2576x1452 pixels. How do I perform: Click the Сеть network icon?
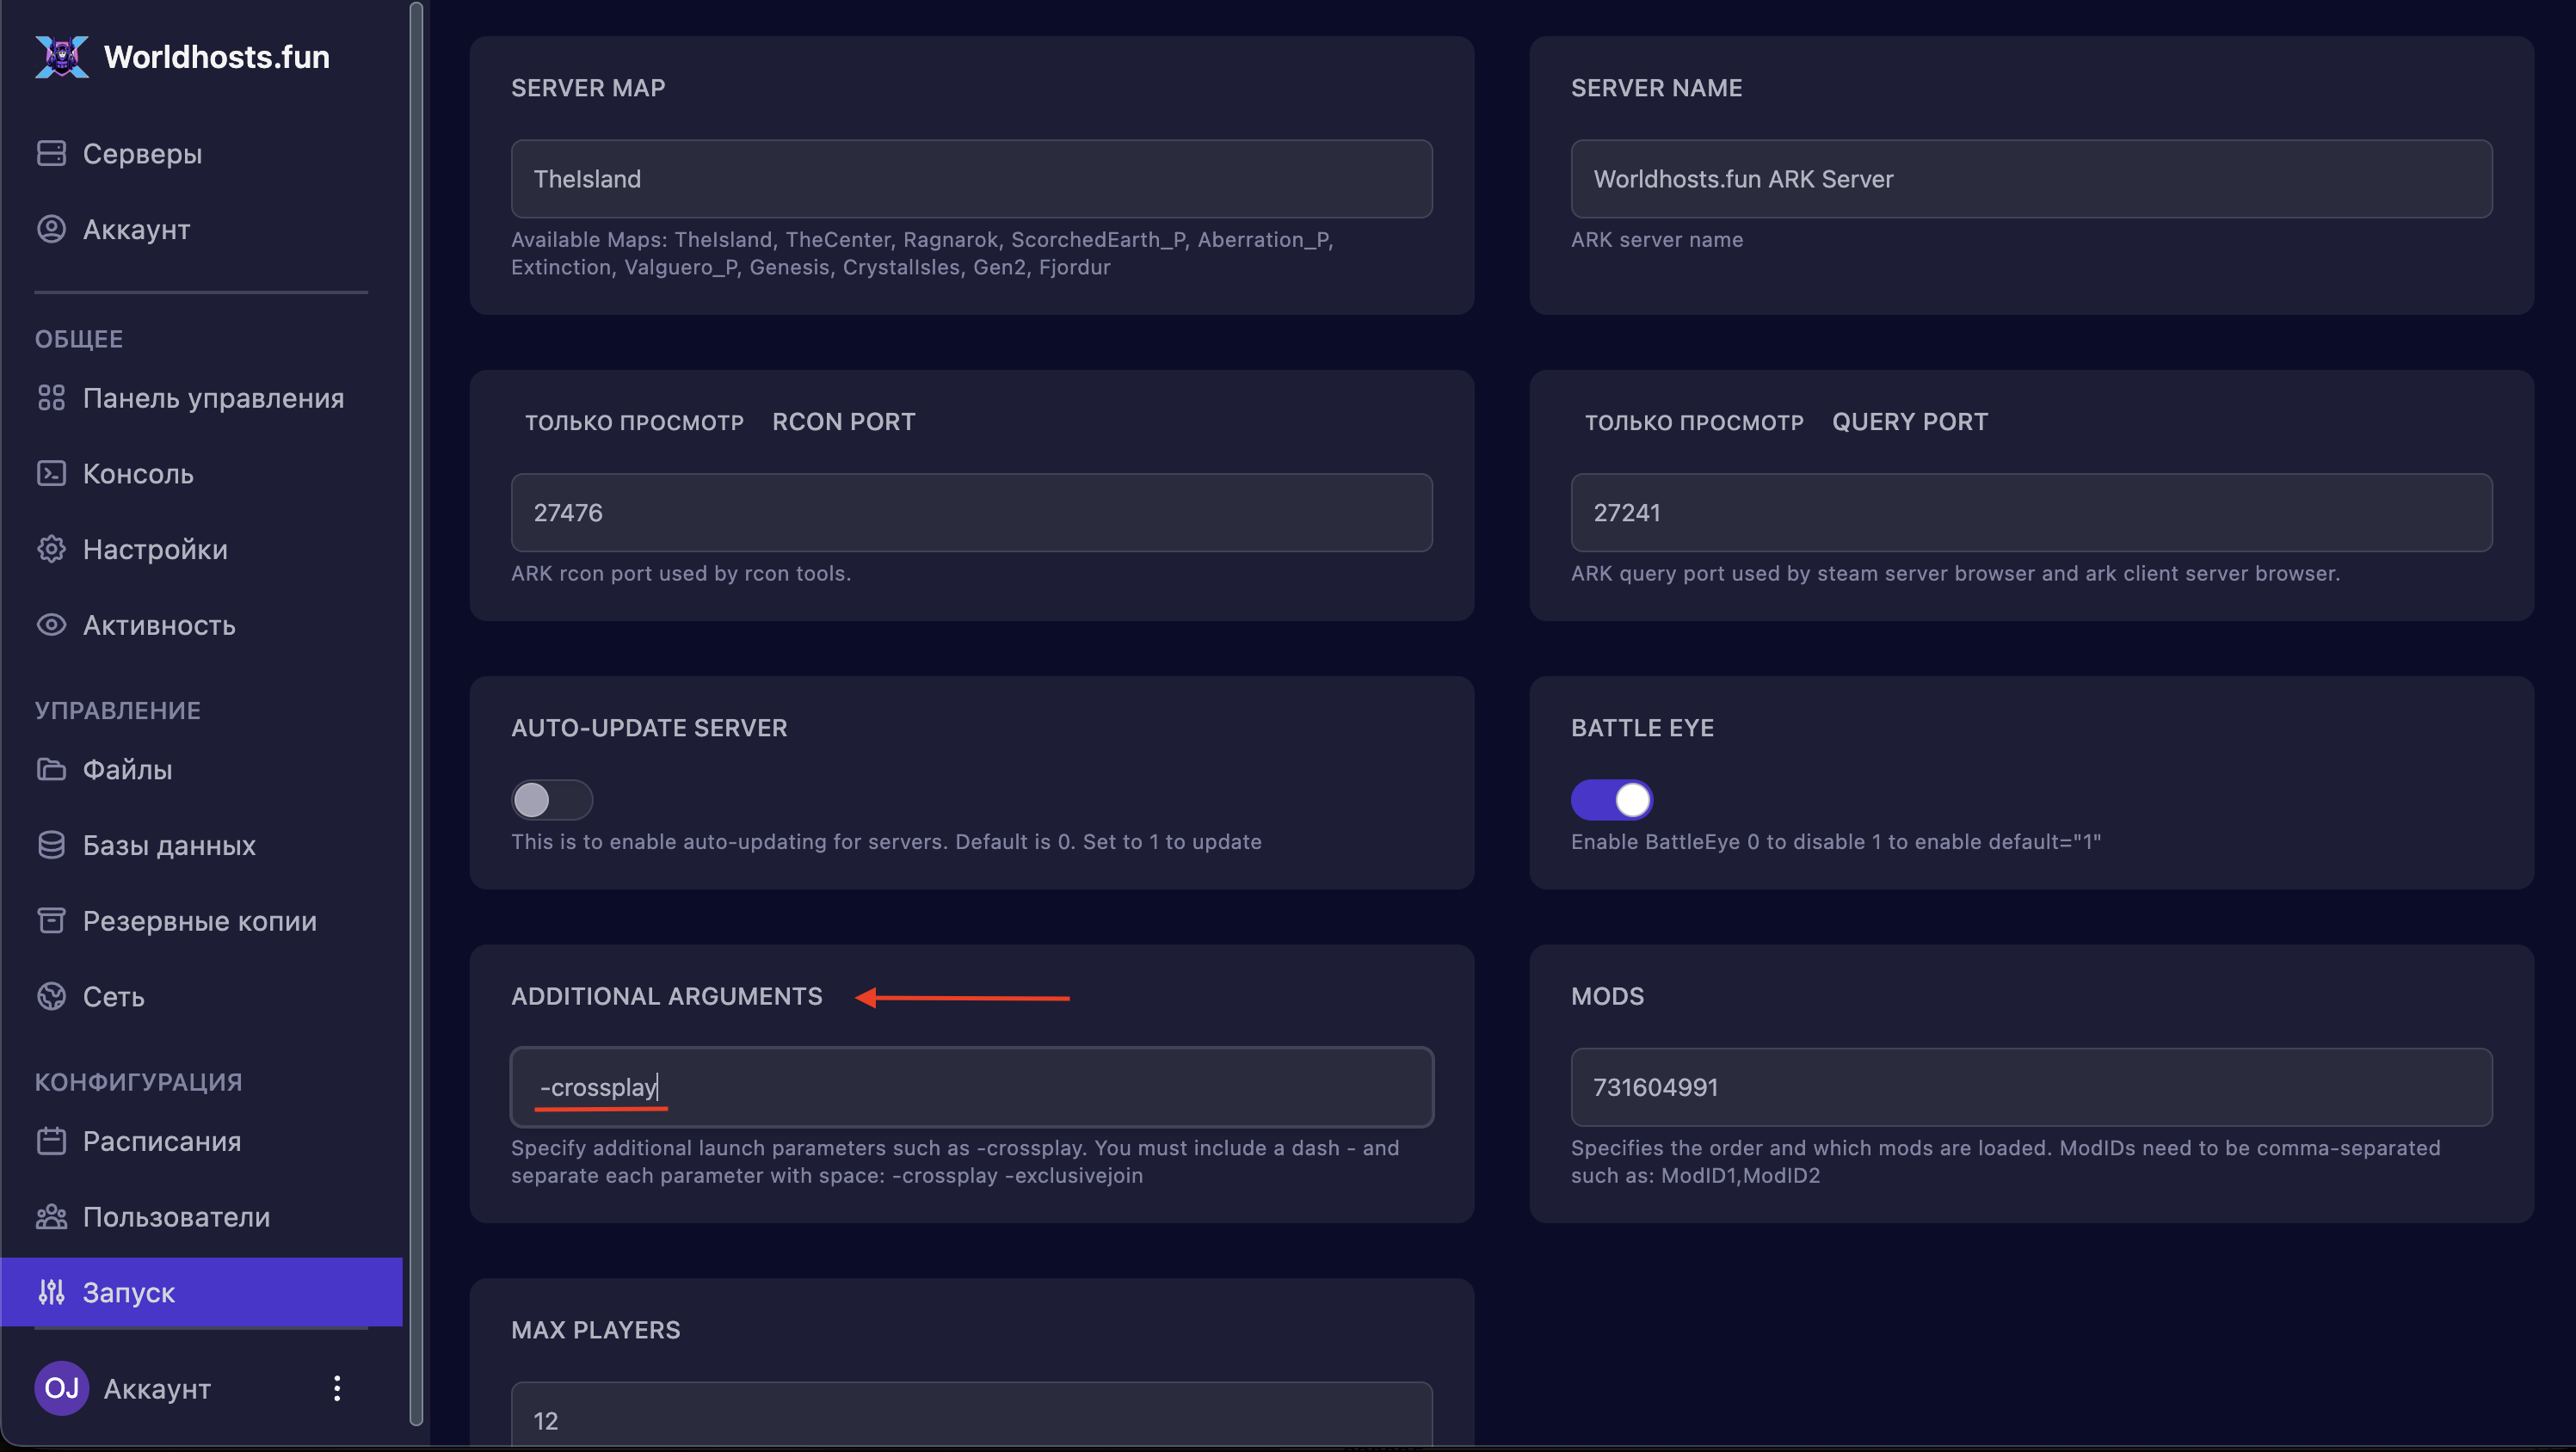51,996
